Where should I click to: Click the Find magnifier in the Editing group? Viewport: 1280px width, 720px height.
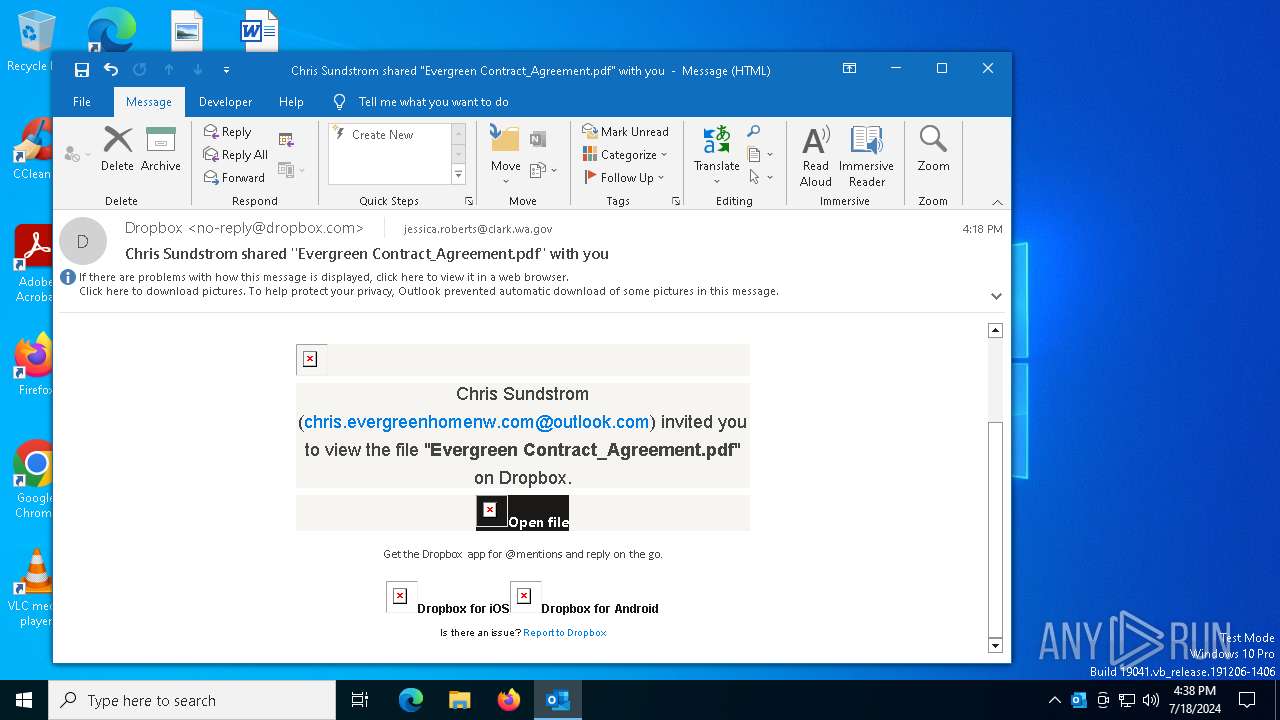click(x=754, y=131)
